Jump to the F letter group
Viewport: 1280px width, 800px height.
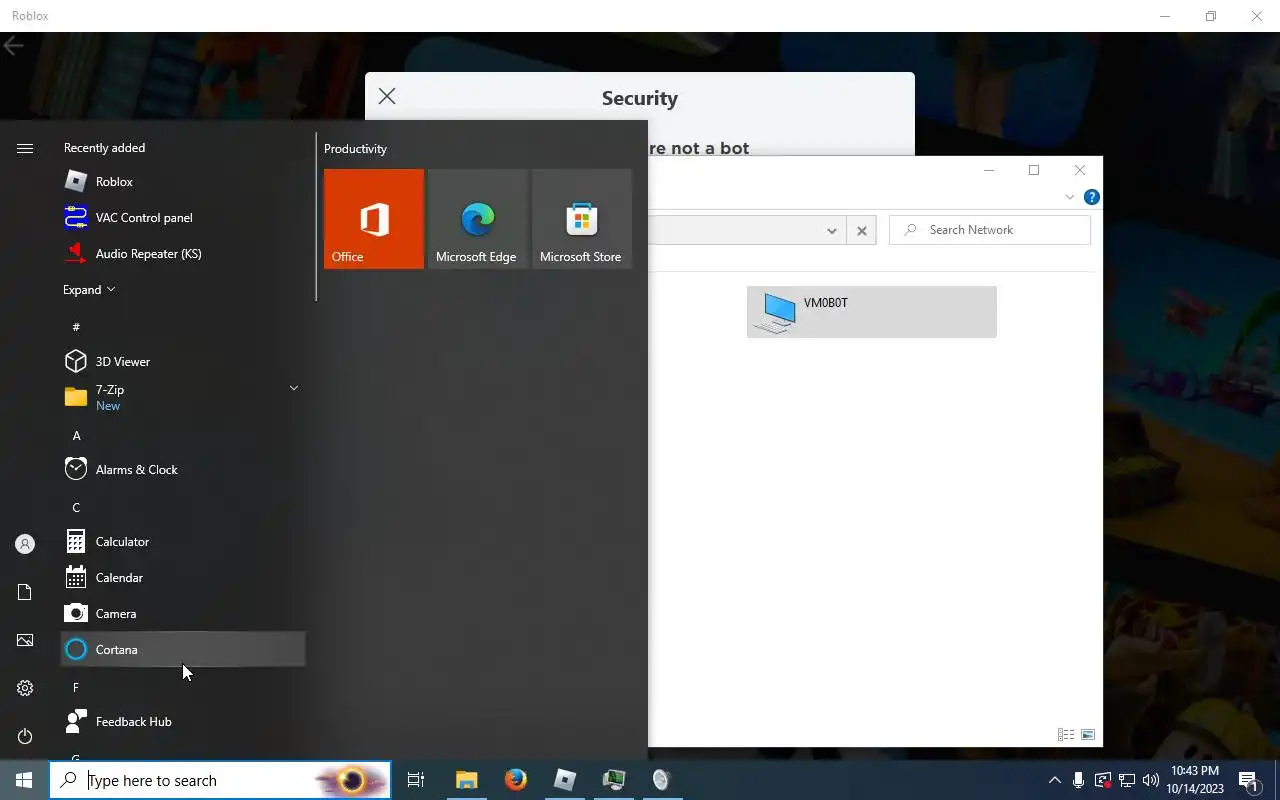(76, 687)
